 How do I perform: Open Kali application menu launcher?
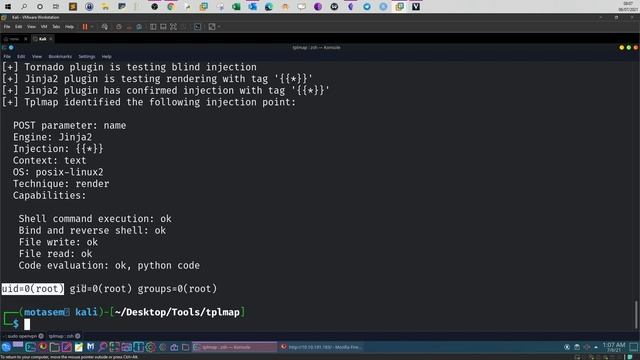[x=6, y=347]
